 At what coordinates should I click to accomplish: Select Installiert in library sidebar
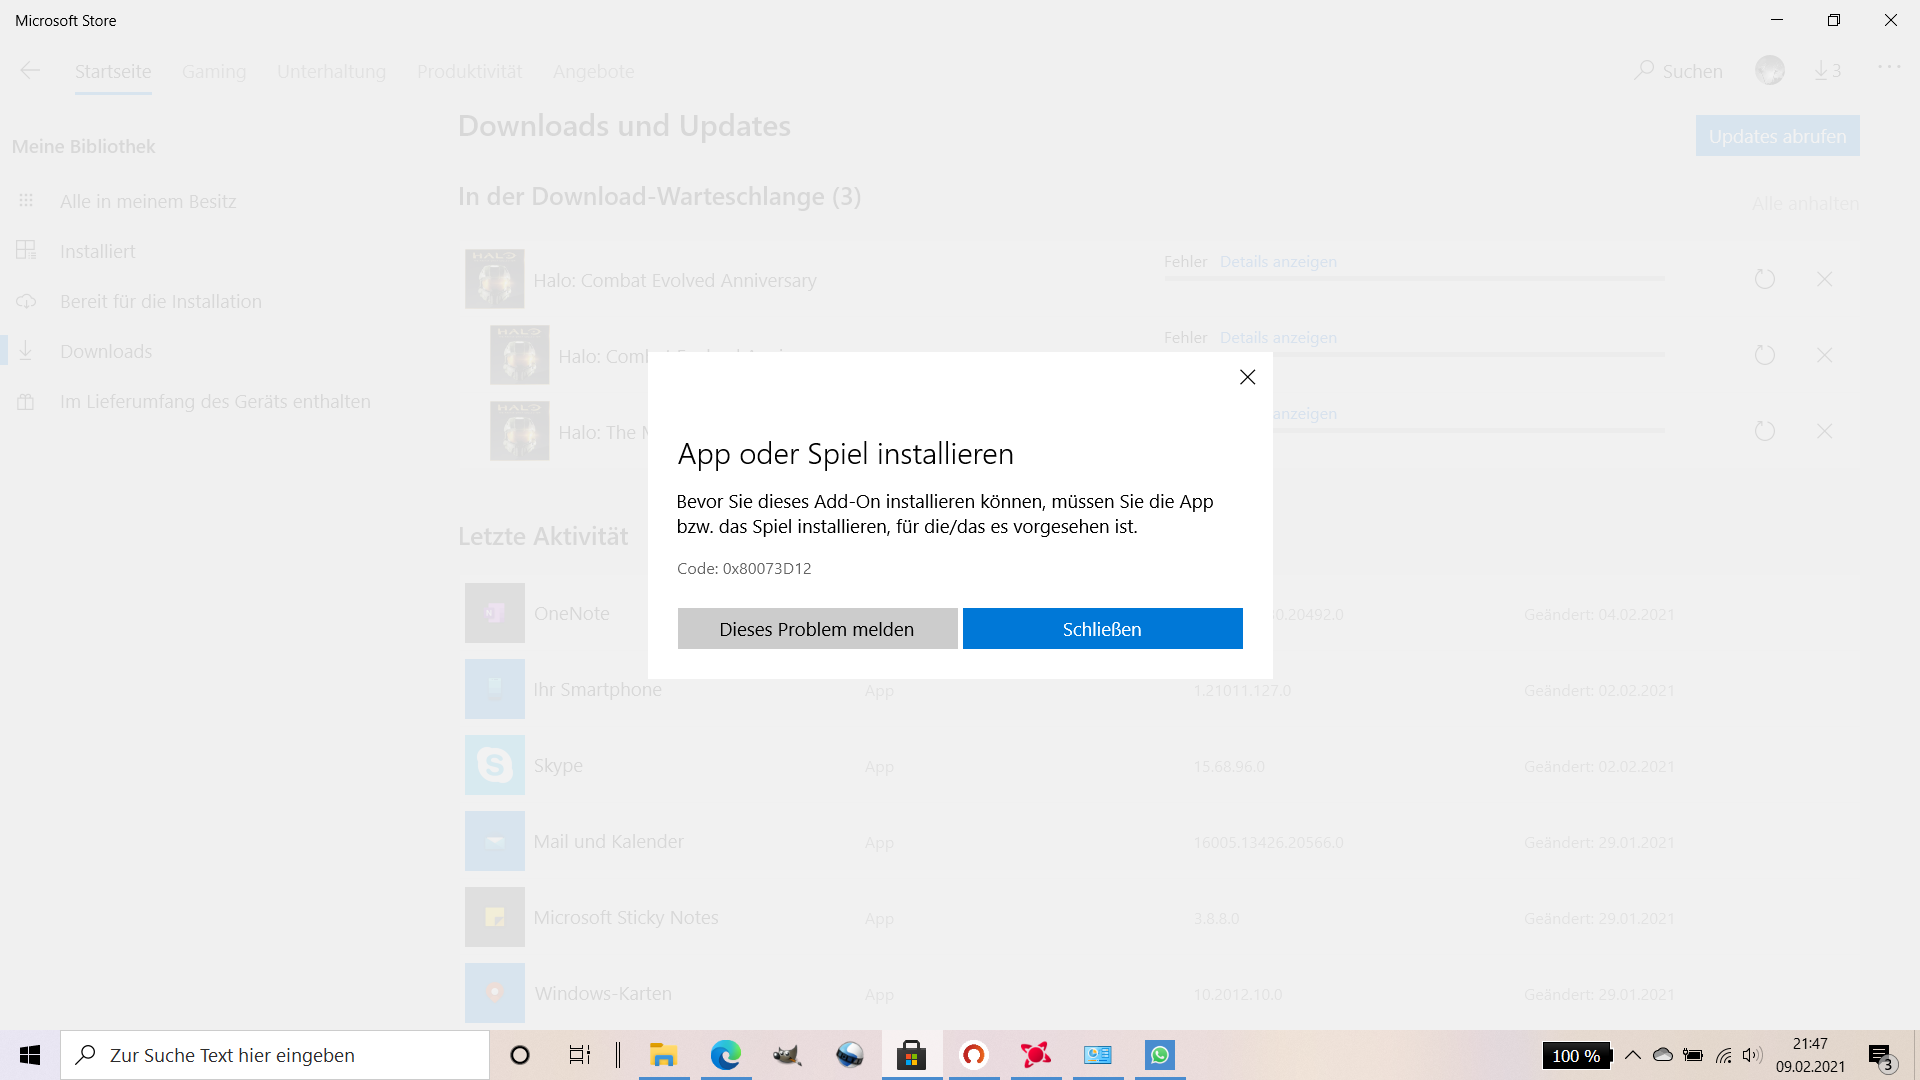(97, 251)
